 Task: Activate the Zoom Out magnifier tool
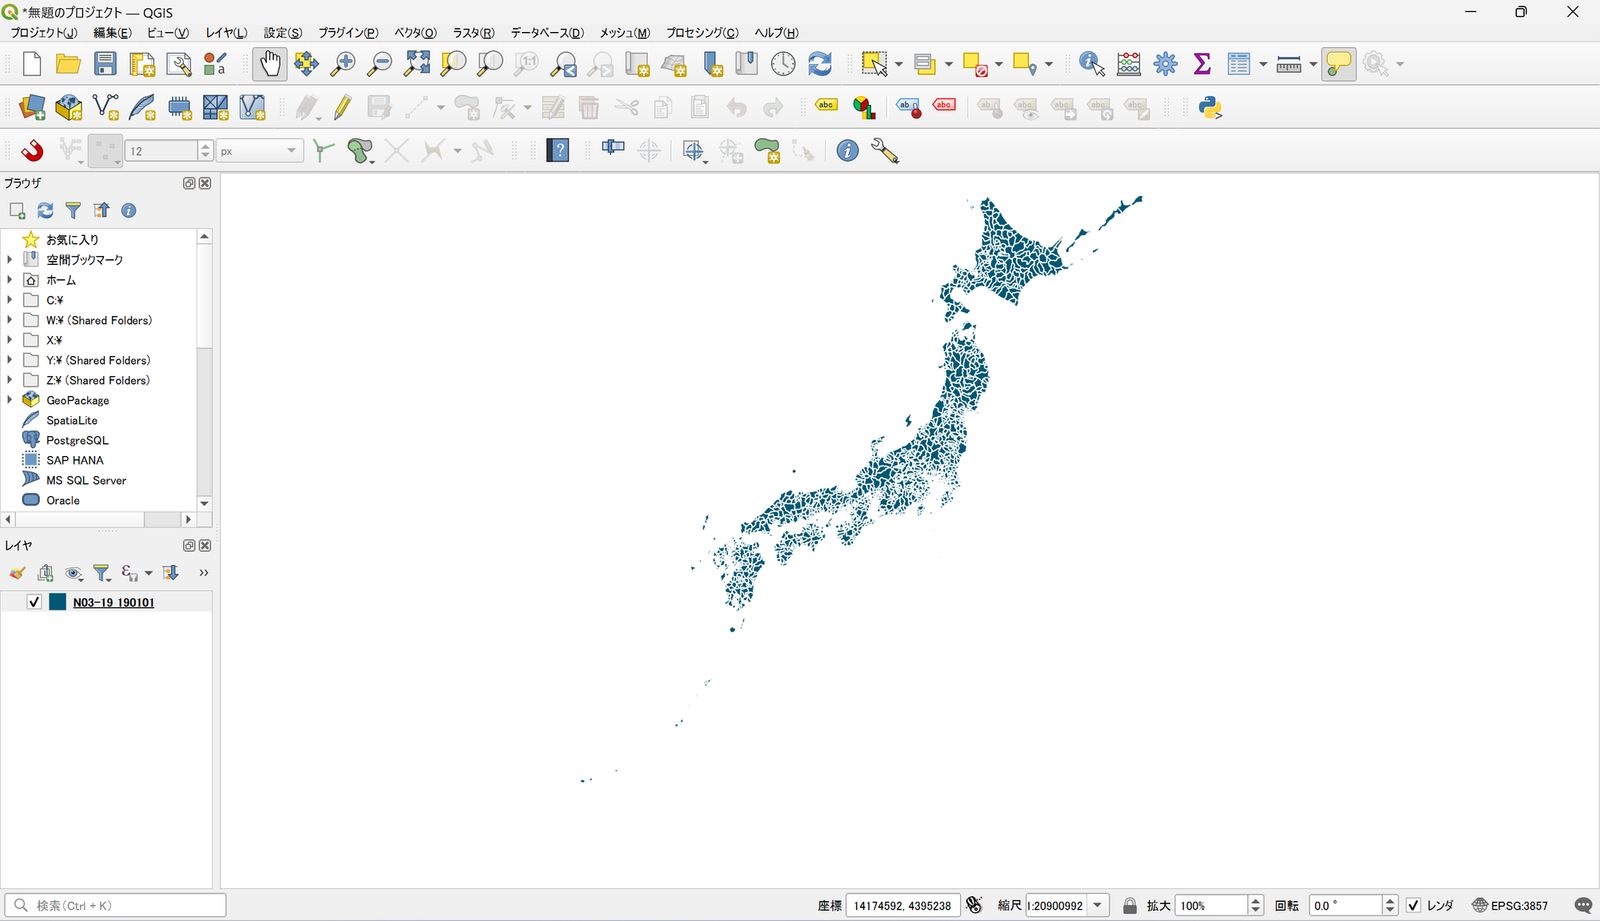pos(380,64)
